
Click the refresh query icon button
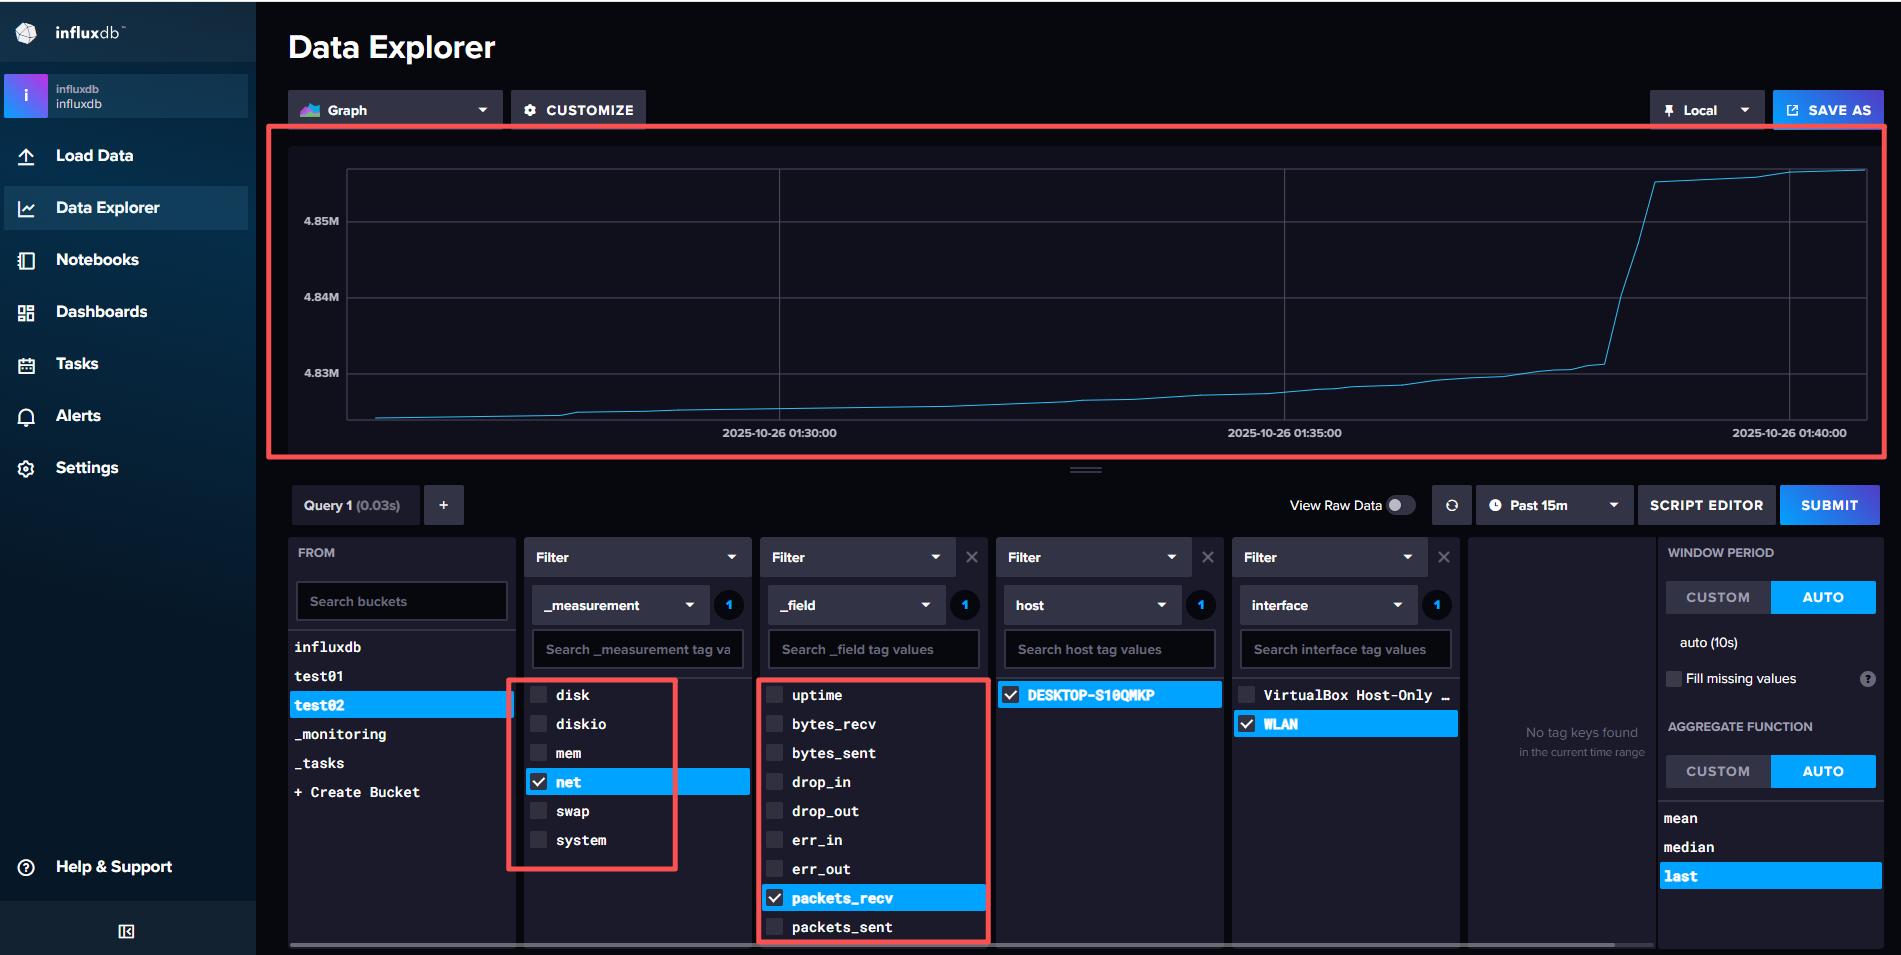click(x=1451, y=505)
